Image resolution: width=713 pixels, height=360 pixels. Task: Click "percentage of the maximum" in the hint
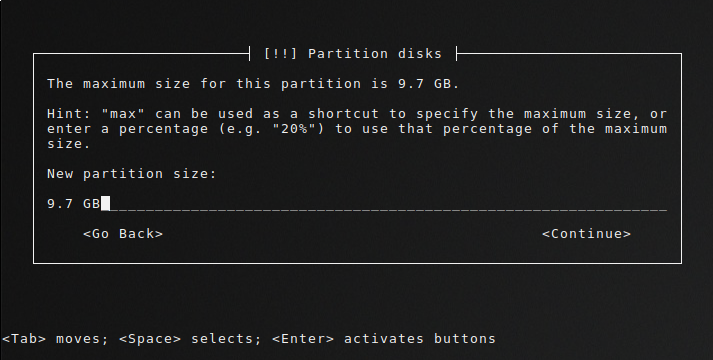pos(555,129)
